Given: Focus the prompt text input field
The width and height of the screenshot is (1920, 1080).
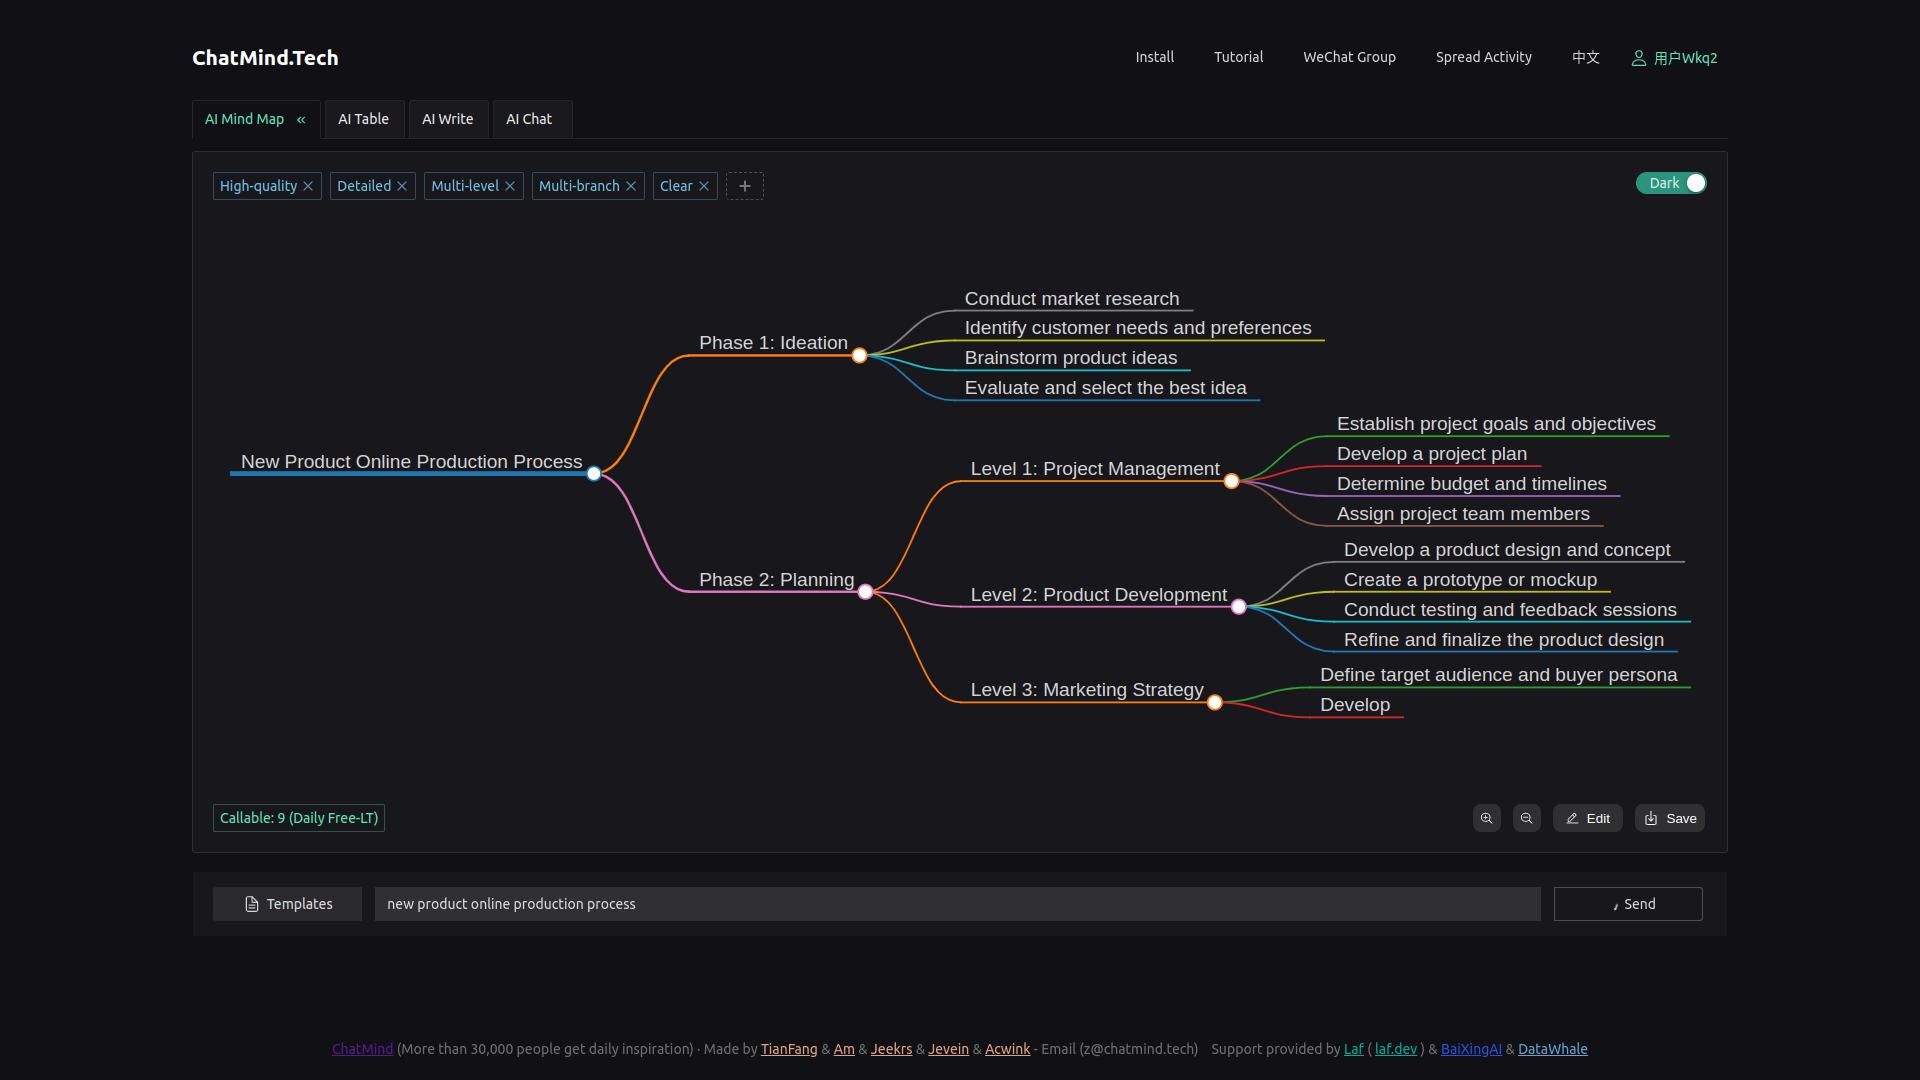Looking at the screenshot, I should 956,904.
